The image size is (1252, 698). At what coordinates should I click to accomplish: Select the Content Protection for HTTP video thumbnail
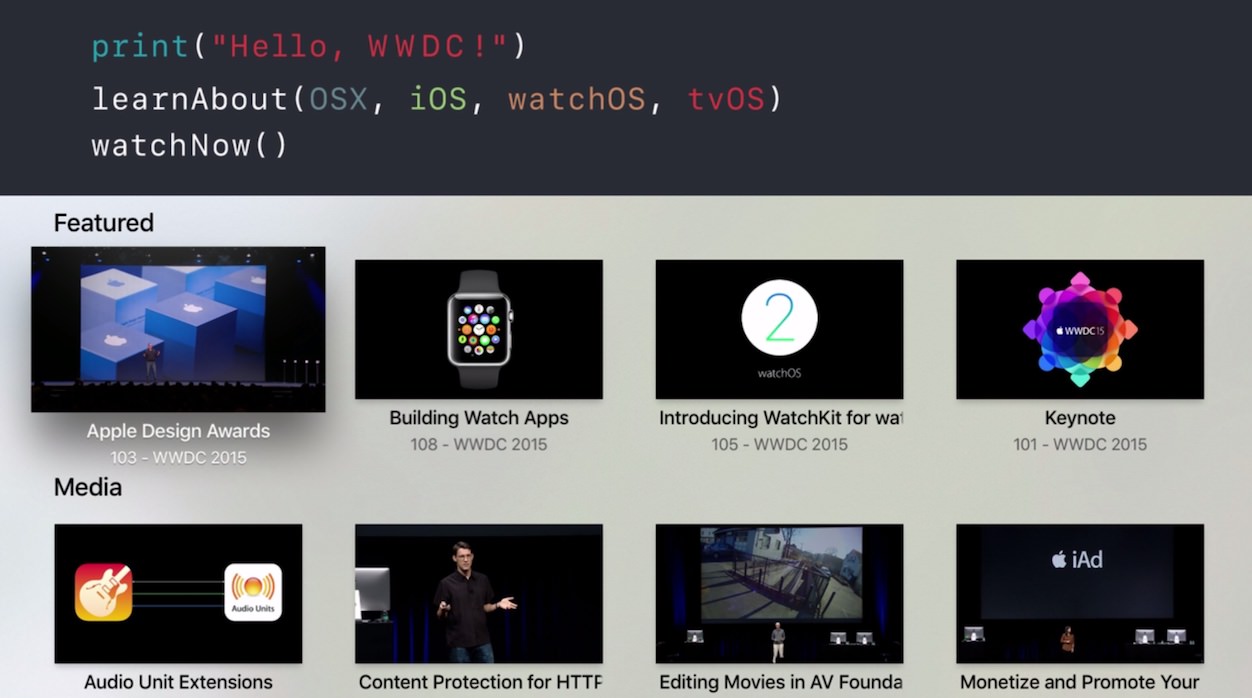[479, 594]
